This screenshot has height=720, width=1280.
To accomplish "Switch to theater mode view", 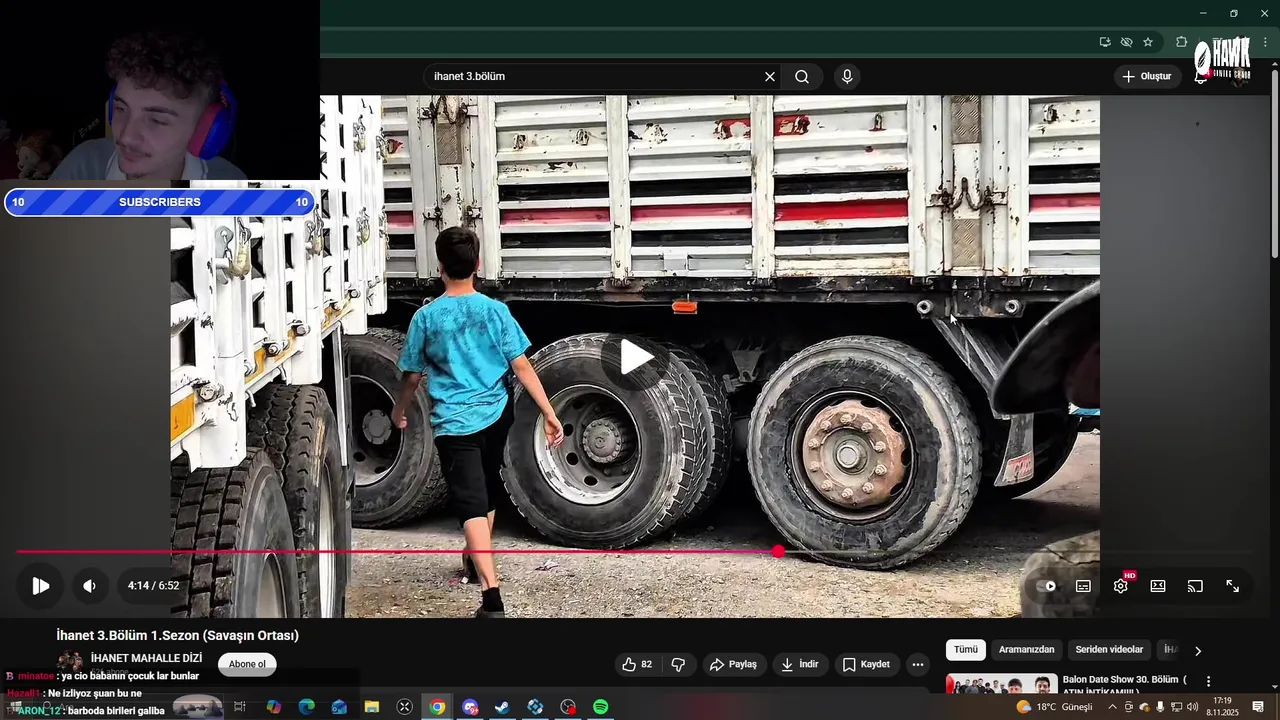I will [1158, 586].
